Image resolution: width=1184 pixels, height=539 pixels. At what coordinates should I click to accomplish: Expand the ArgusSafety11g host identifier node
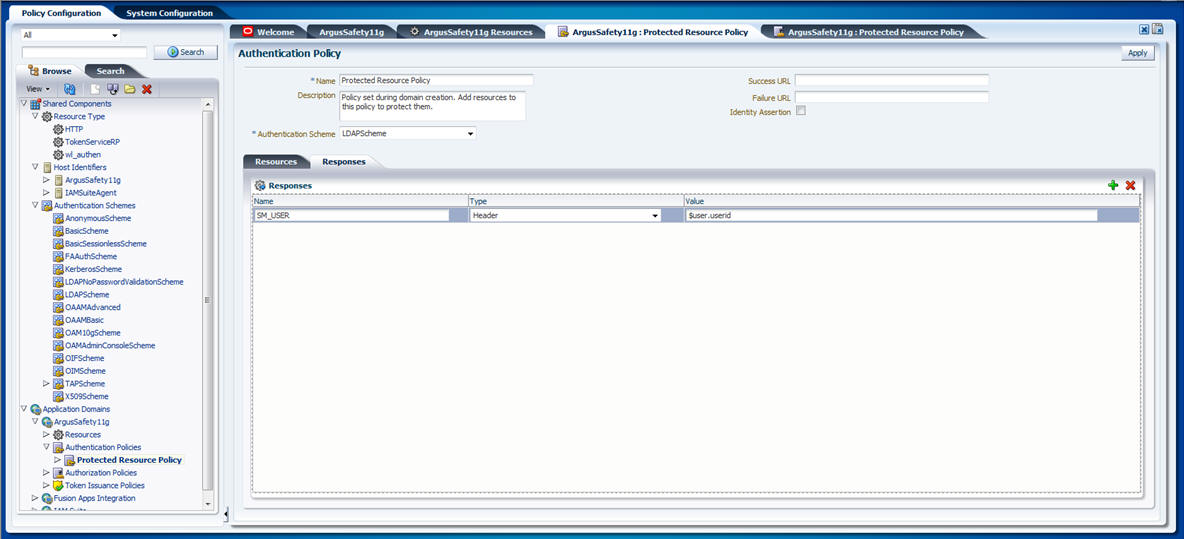coord(47,180)
